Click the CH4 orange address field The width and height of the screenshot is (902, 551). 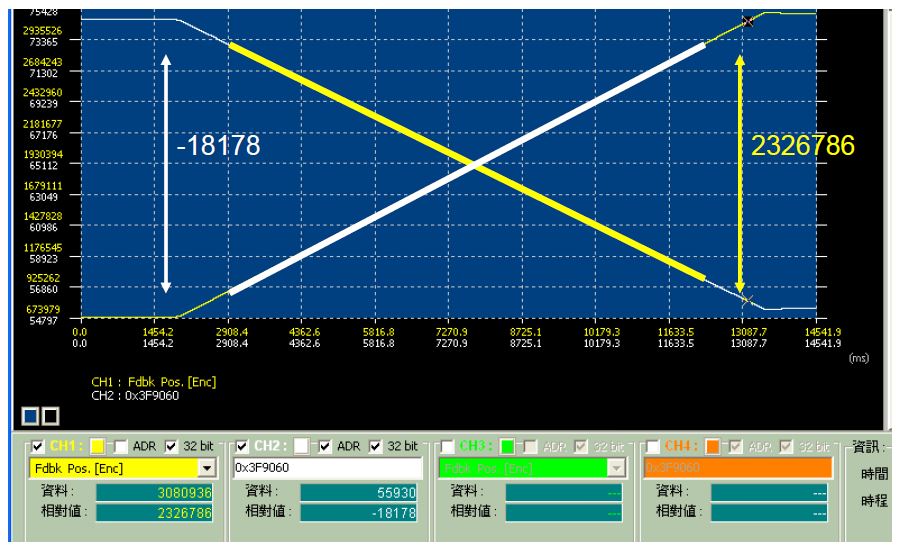tap(736, 468)
